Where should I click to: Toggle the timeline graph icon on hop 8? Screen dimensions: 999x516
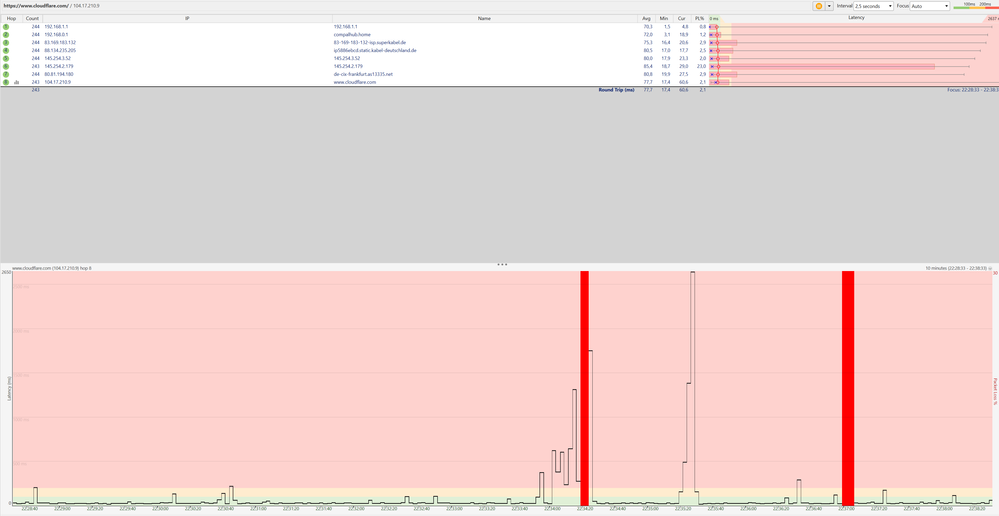17,82
